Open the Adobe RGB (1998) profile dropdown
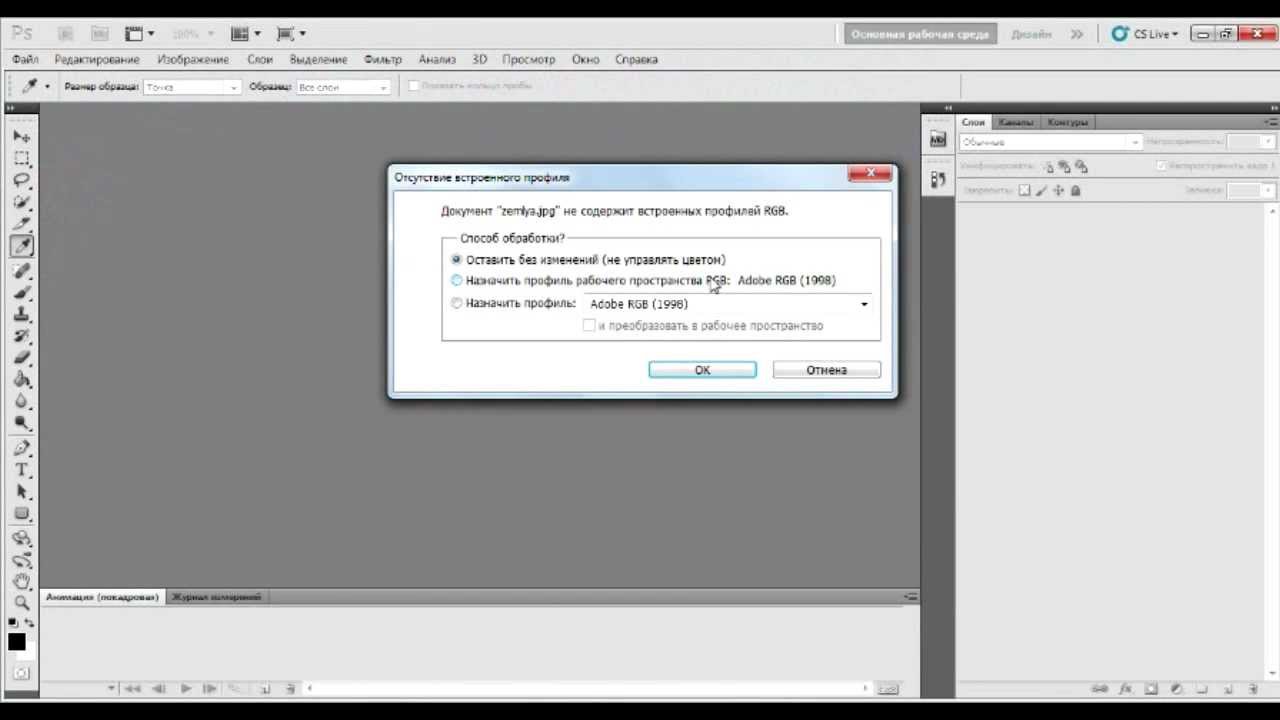Image resolution: width=1280 pixels, height=720 pixels. [x=728, y=304]
